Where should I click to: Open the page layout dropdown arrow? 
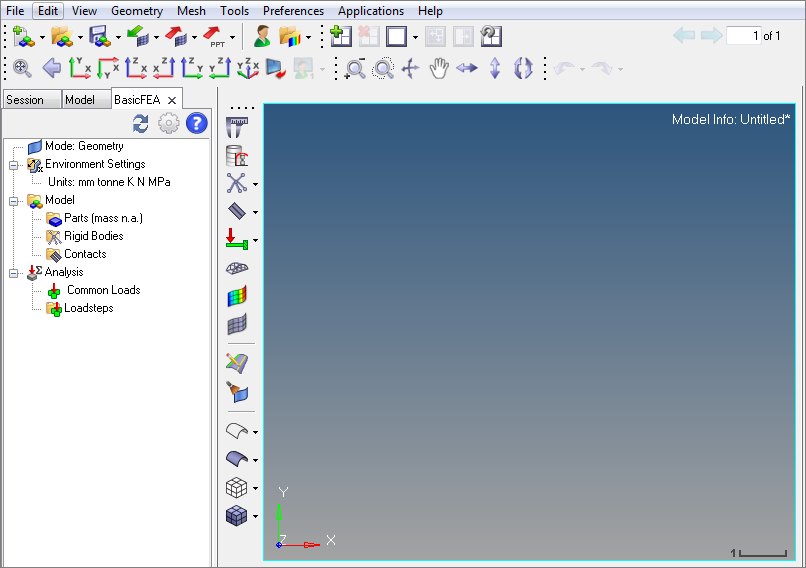click(415, 37)
